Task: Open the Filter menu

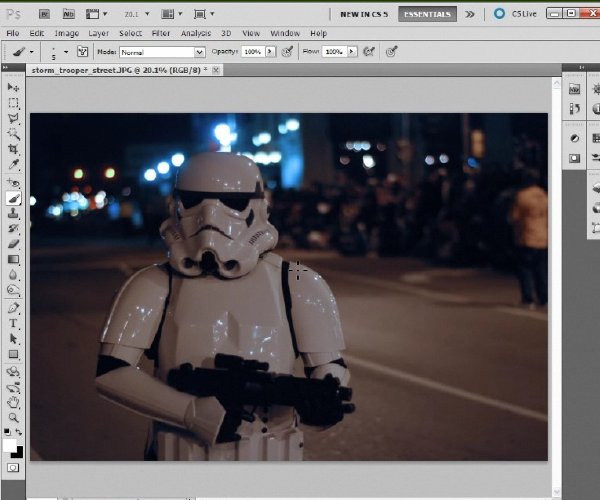Action: [161, 33]
